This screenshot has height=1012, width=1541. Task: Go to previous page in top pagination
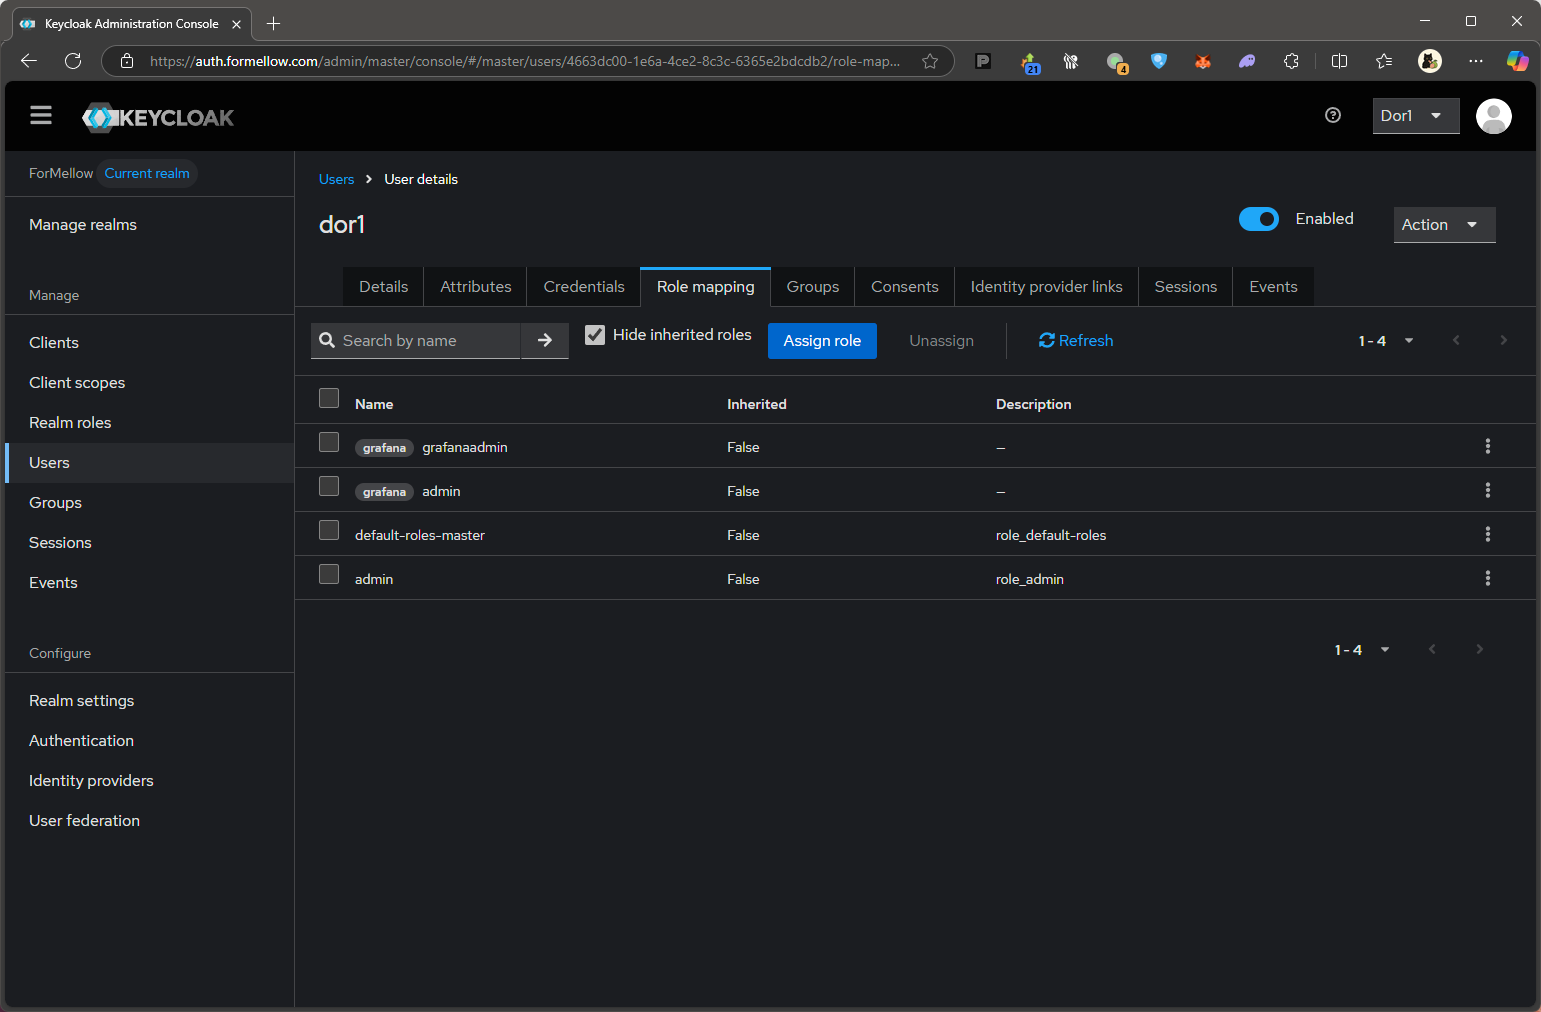pyautogui.click(x=1456, y=340)
